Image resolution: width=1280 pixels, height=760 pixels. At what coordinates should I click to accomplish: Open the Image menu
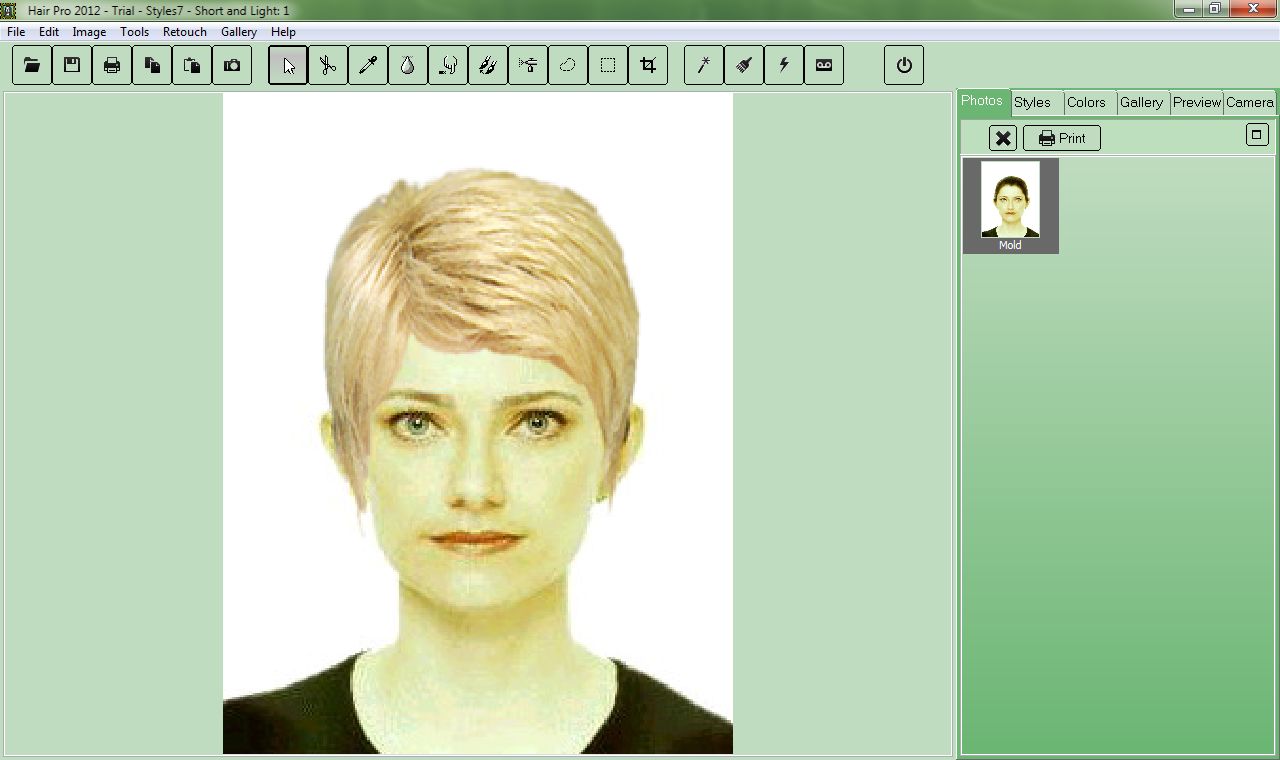coord(89,32)
